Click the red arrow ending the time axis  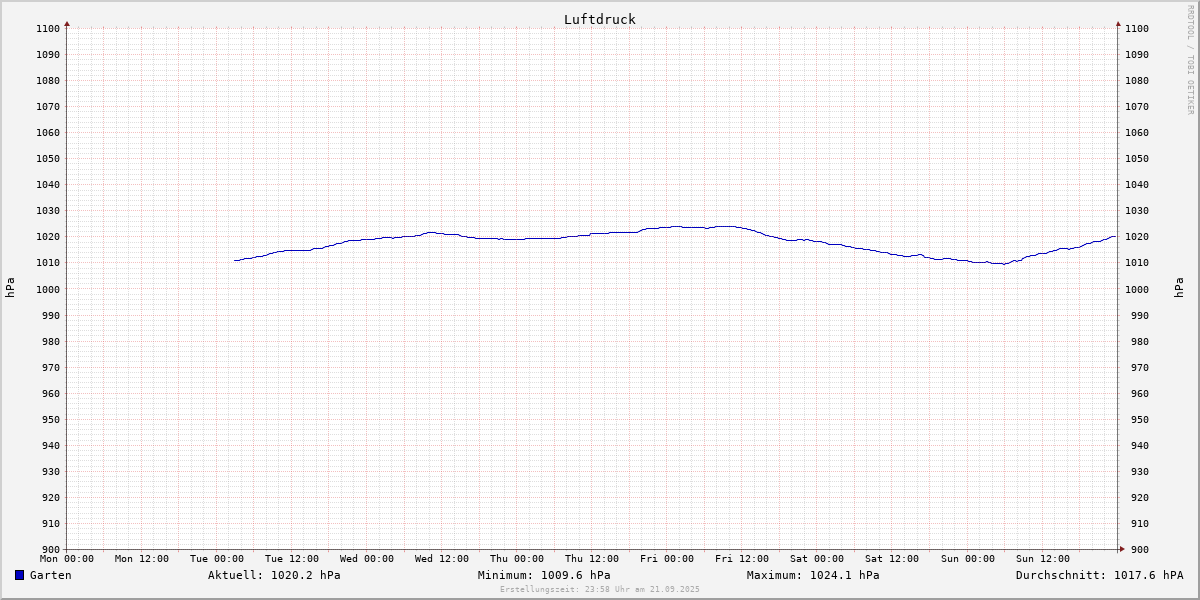click(x=1122, y=548)
